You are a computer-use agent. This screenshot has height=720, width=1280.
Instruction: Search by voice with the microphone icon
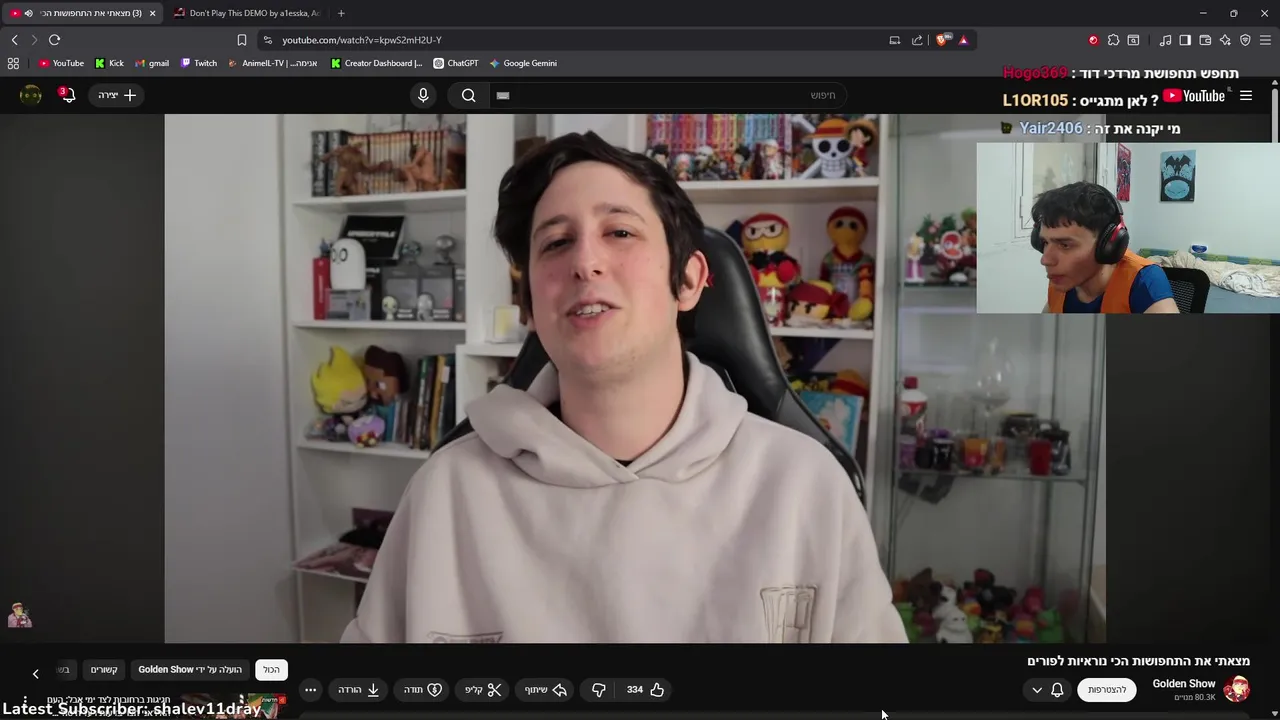coord(423,95)
